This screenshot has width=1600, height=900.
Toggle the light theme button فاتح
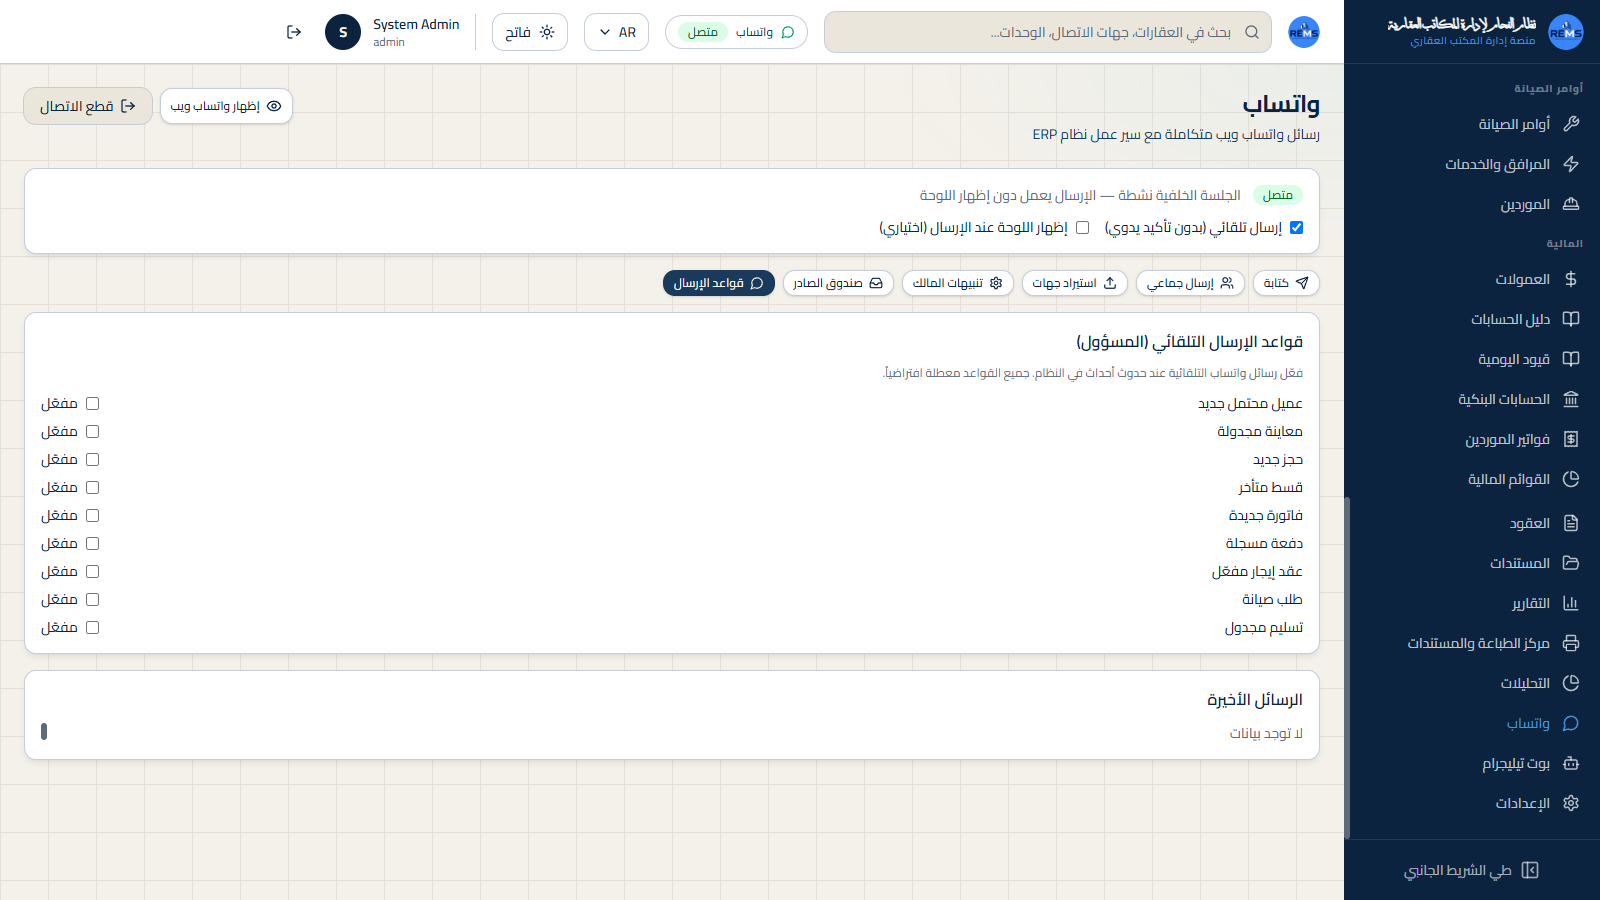coord(530,32)
